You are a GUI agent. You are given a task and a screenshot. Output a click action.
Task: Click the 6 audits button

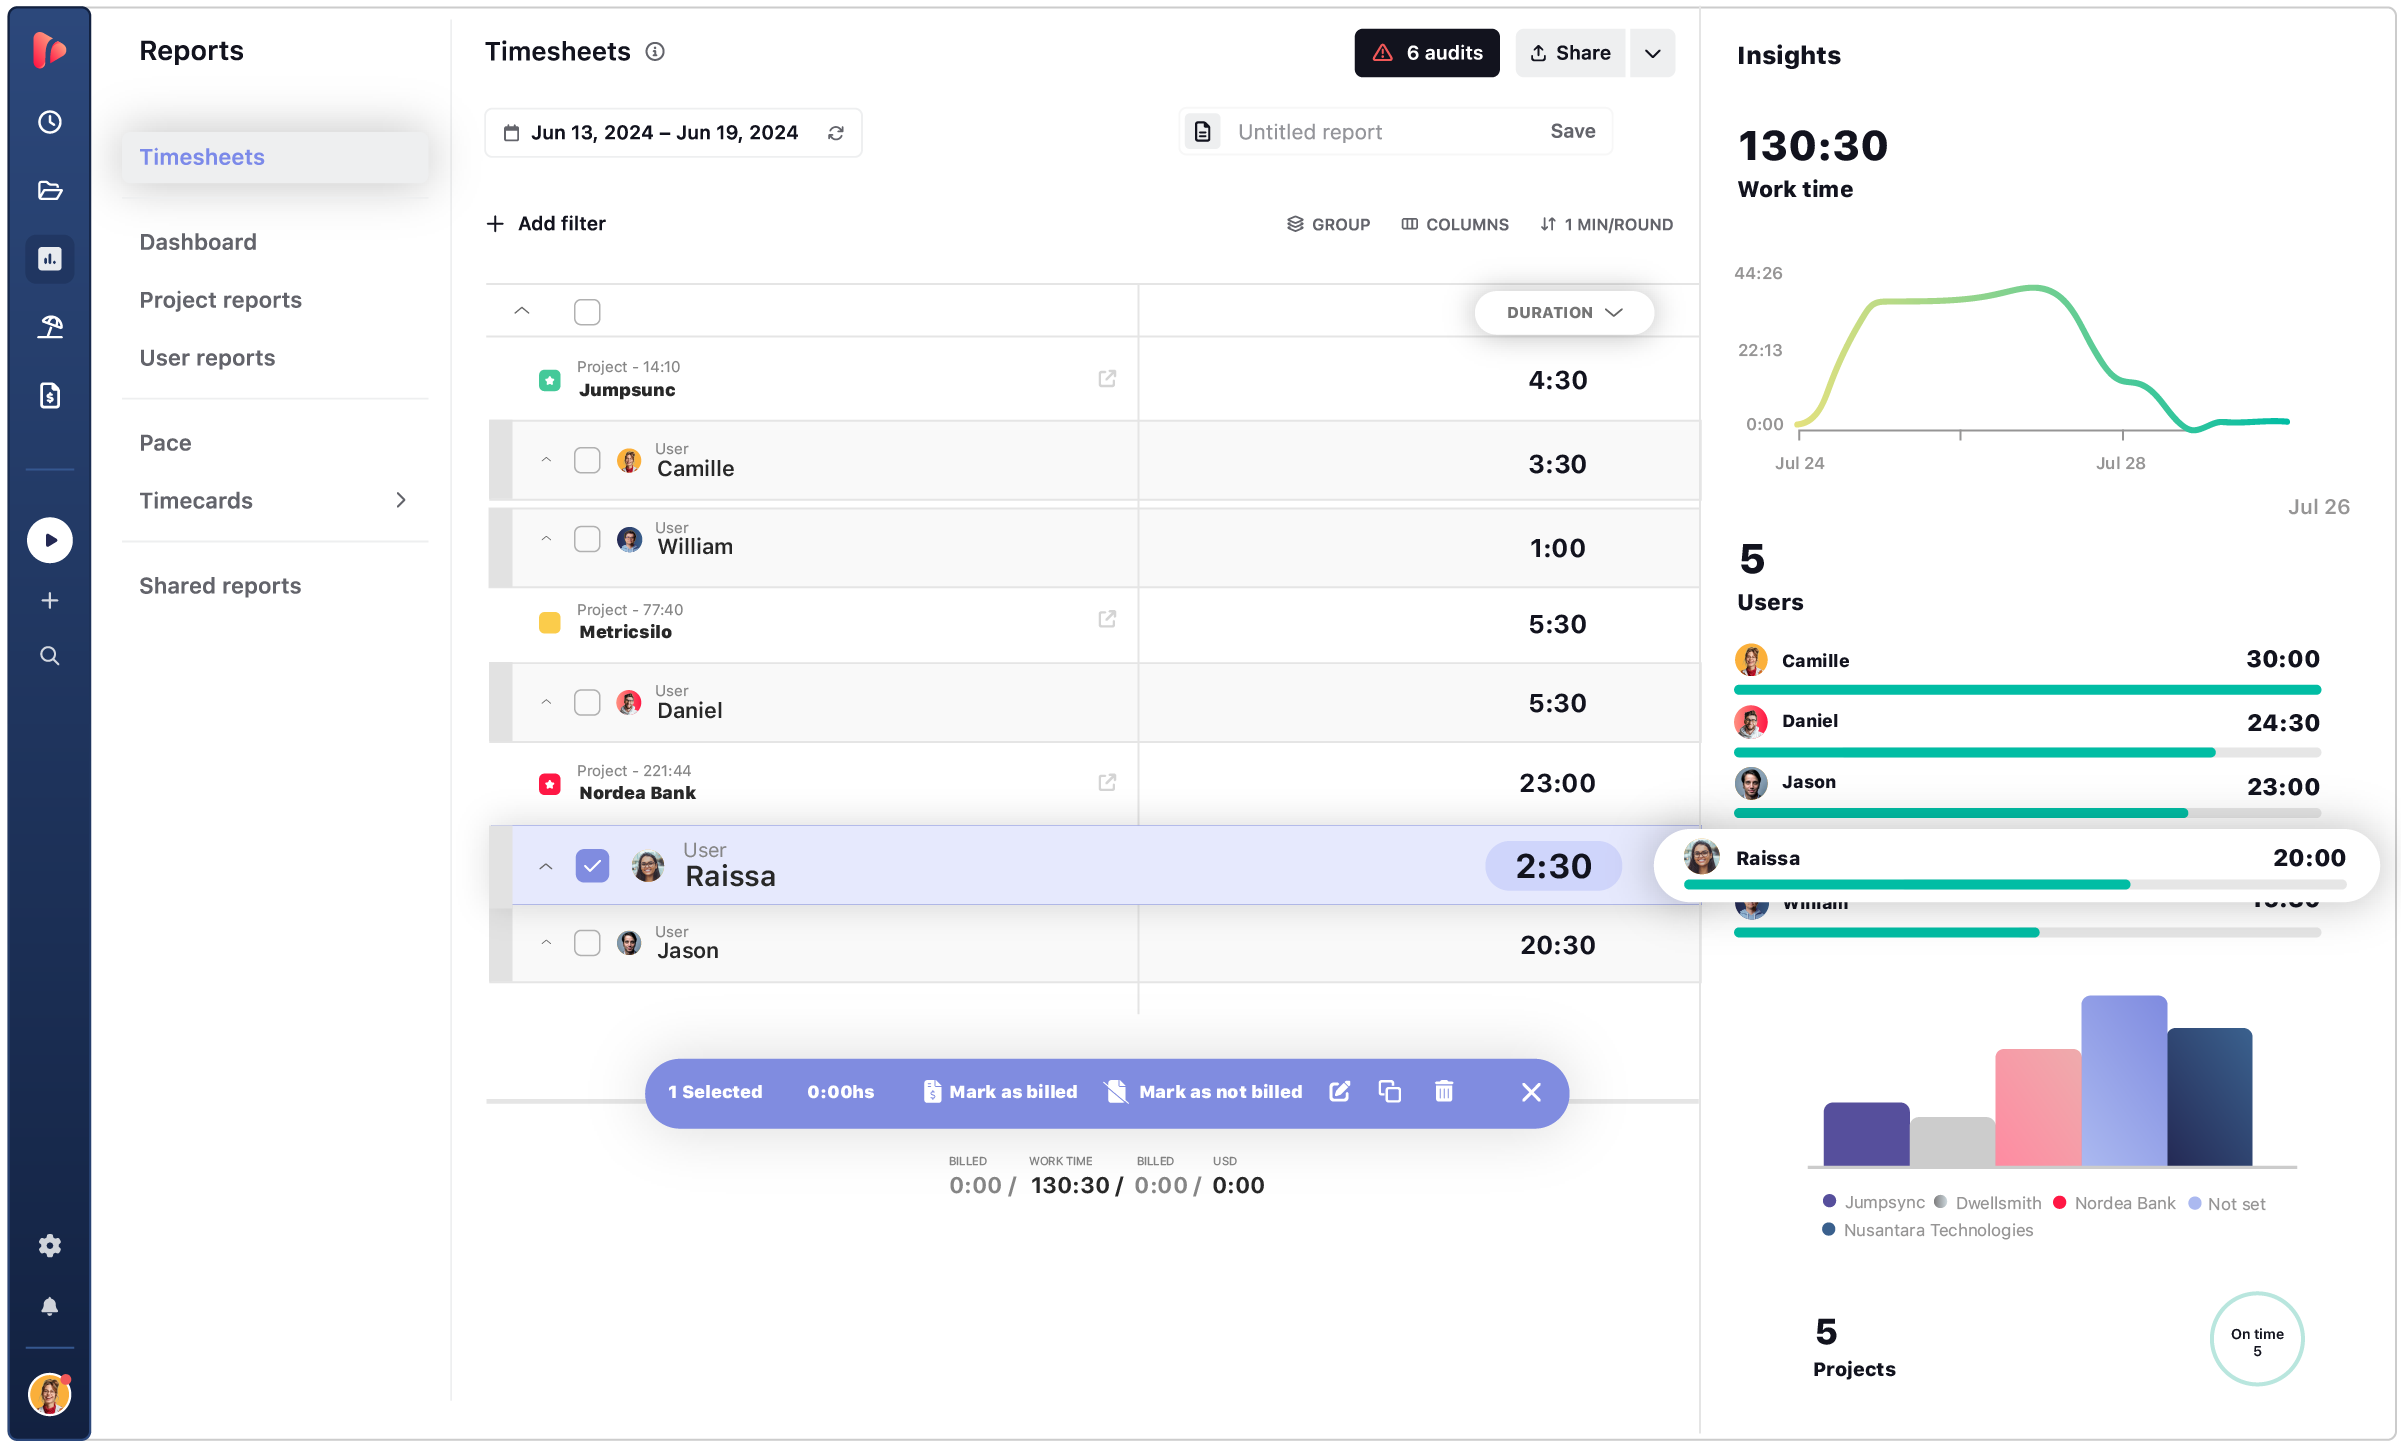click(1427, 52)
